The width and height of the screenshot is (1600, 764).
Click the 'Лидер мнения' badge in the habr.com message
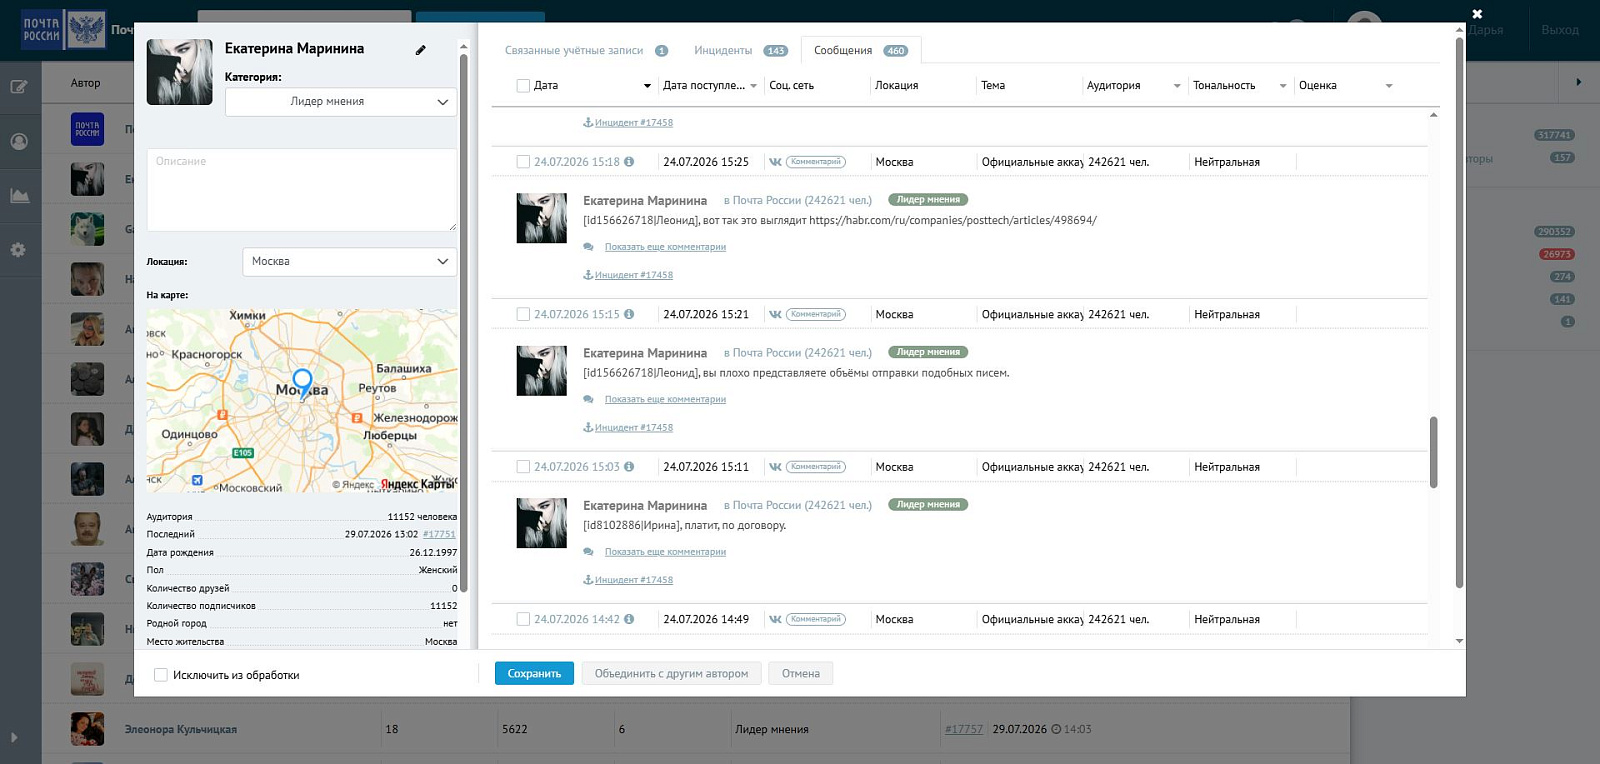coord(928,200)
